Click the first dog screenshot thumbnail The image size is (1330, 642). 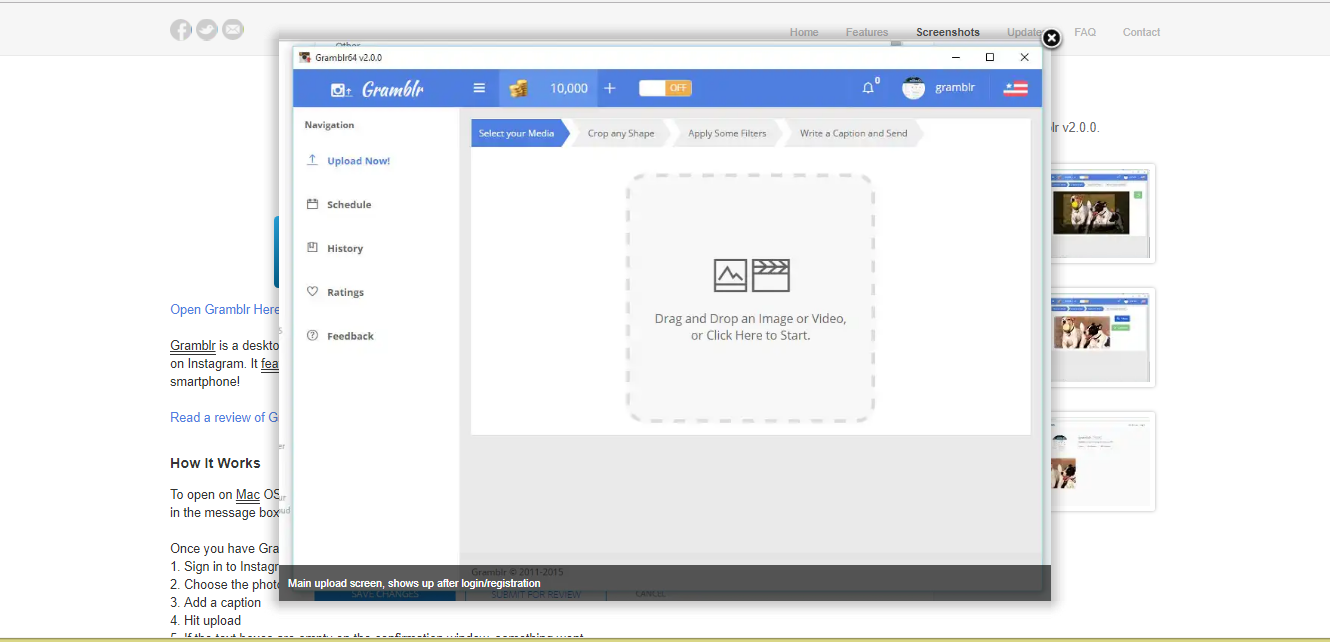tap(1098, 212)
